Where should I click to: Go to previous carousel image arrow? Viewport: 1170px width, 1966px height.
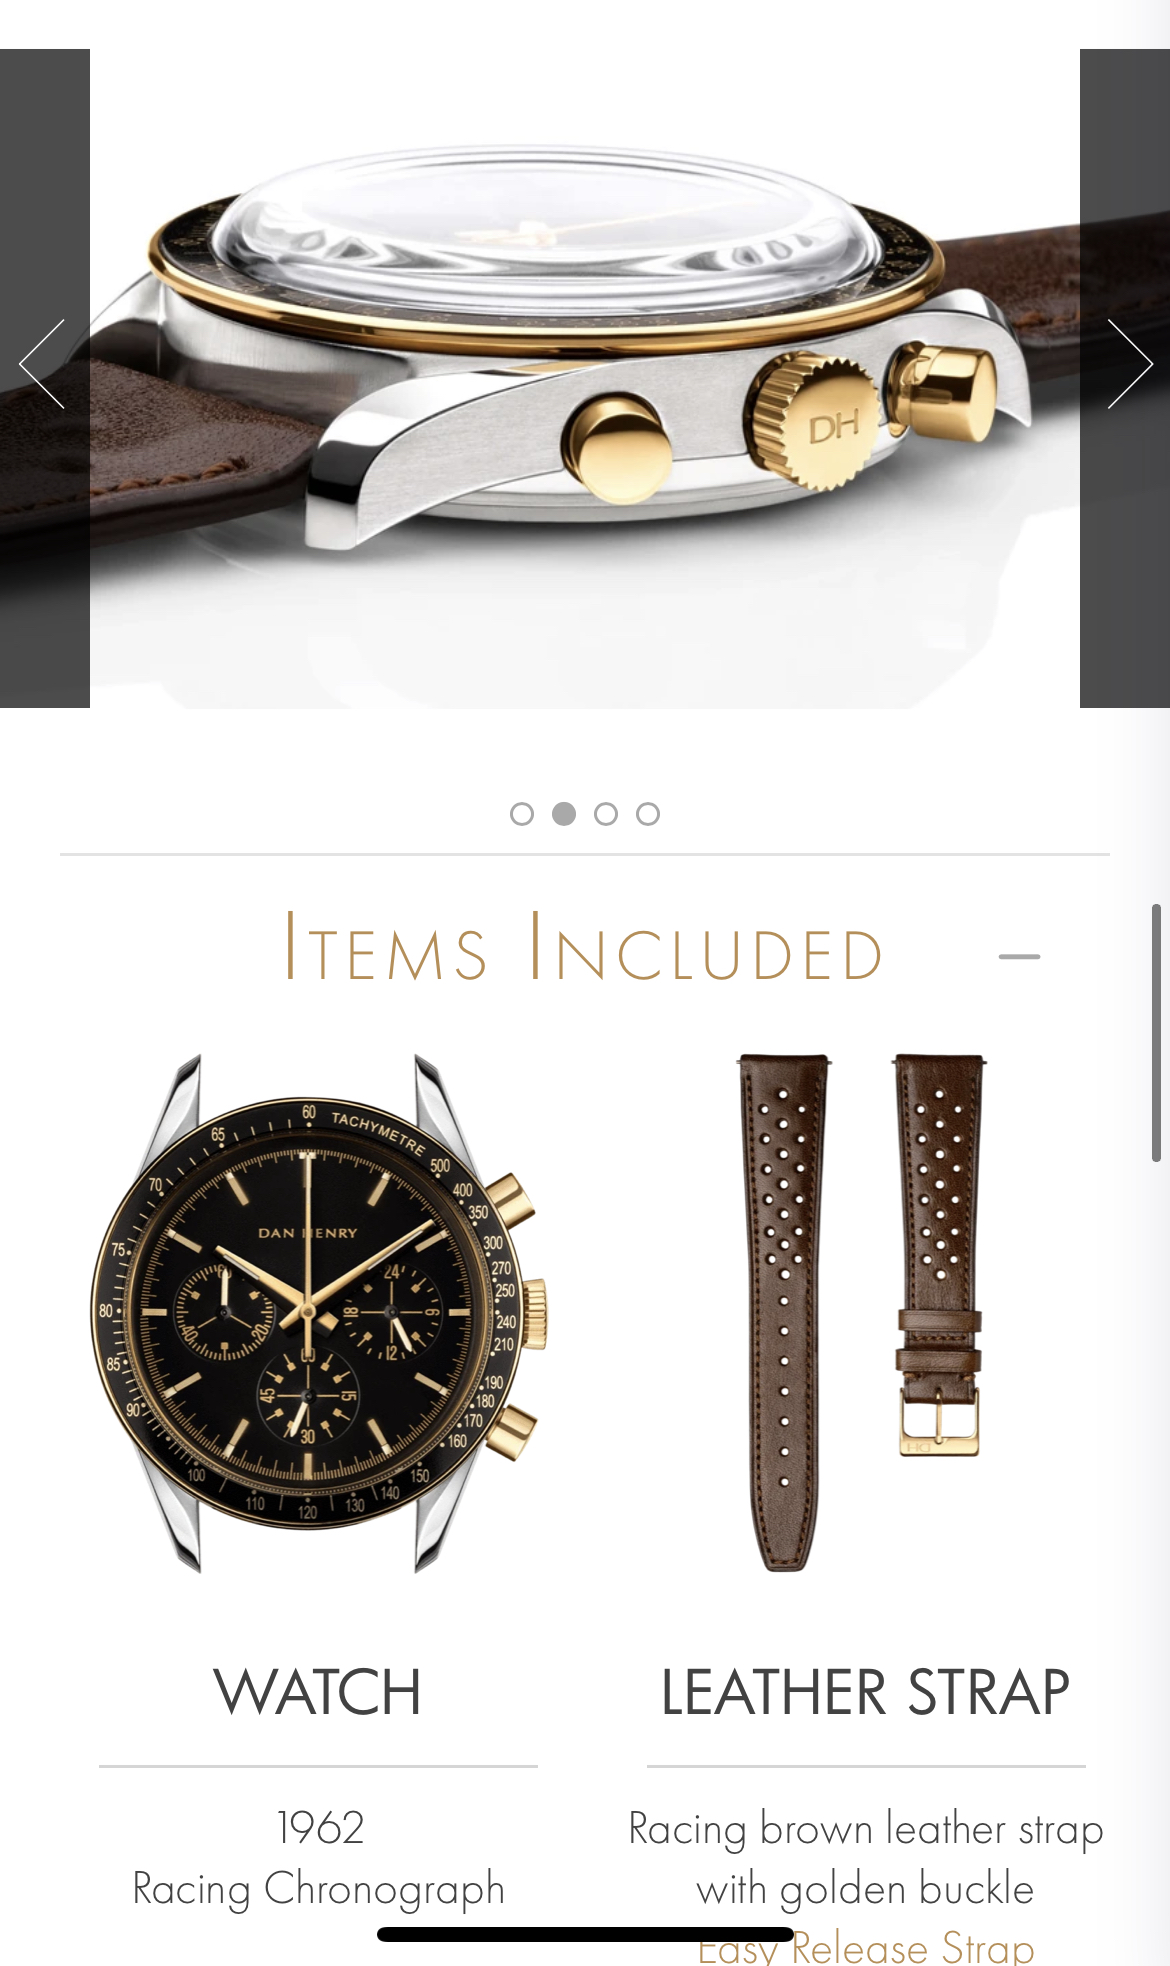[42, 364]
